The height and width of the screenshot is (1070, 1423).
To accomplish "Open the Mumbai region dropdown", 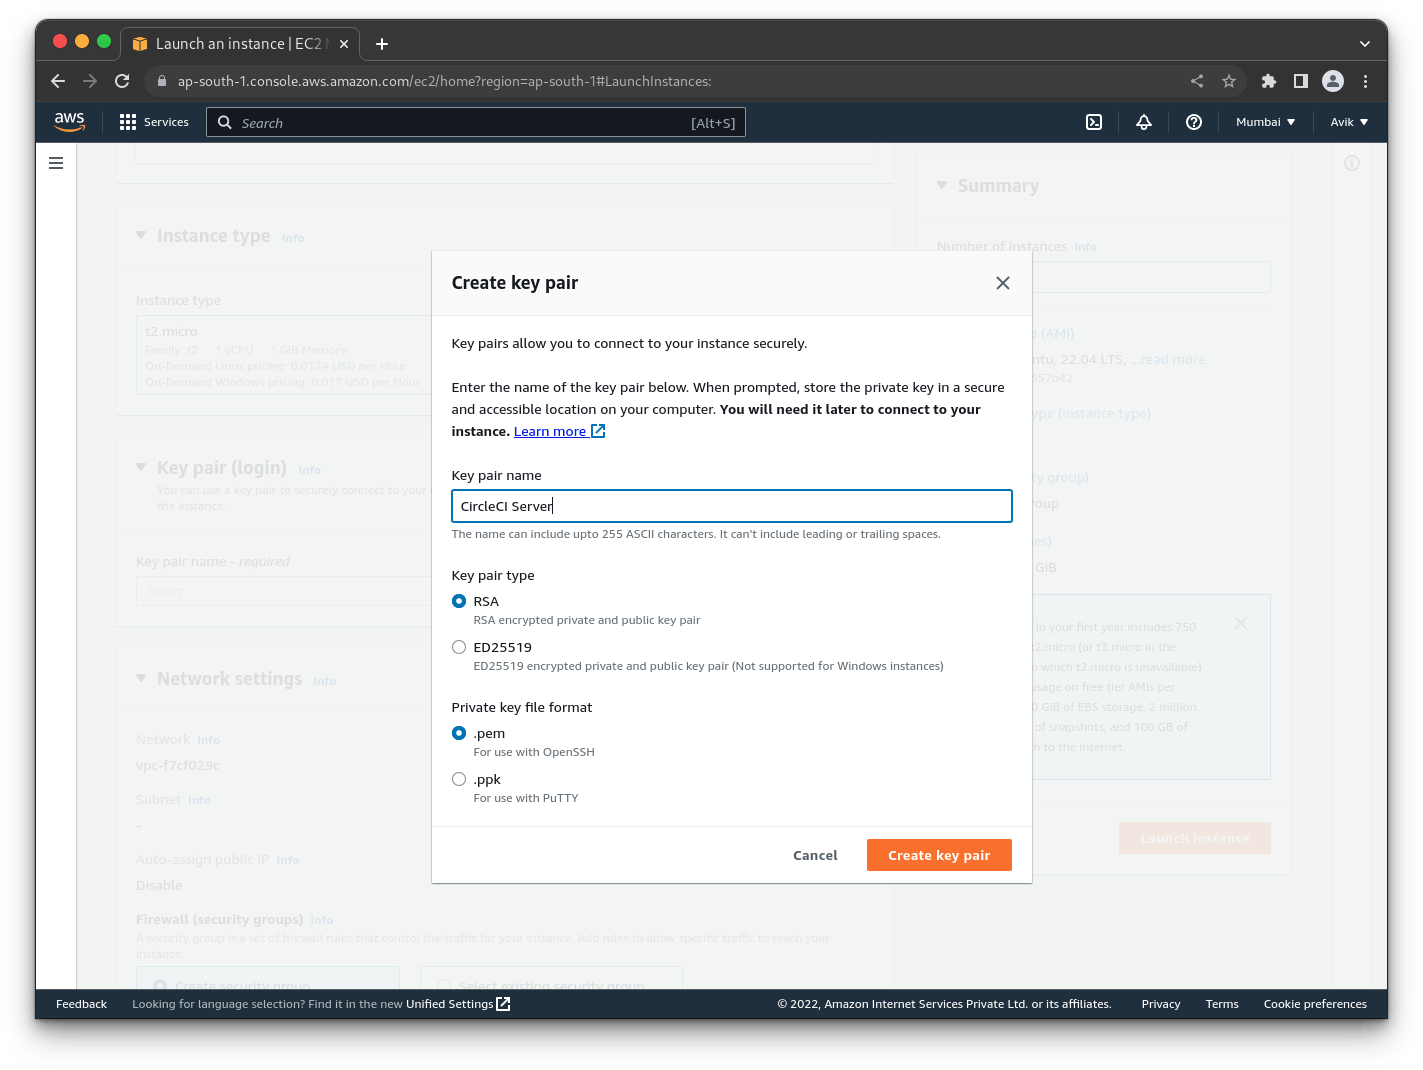I will [1264, 122].
